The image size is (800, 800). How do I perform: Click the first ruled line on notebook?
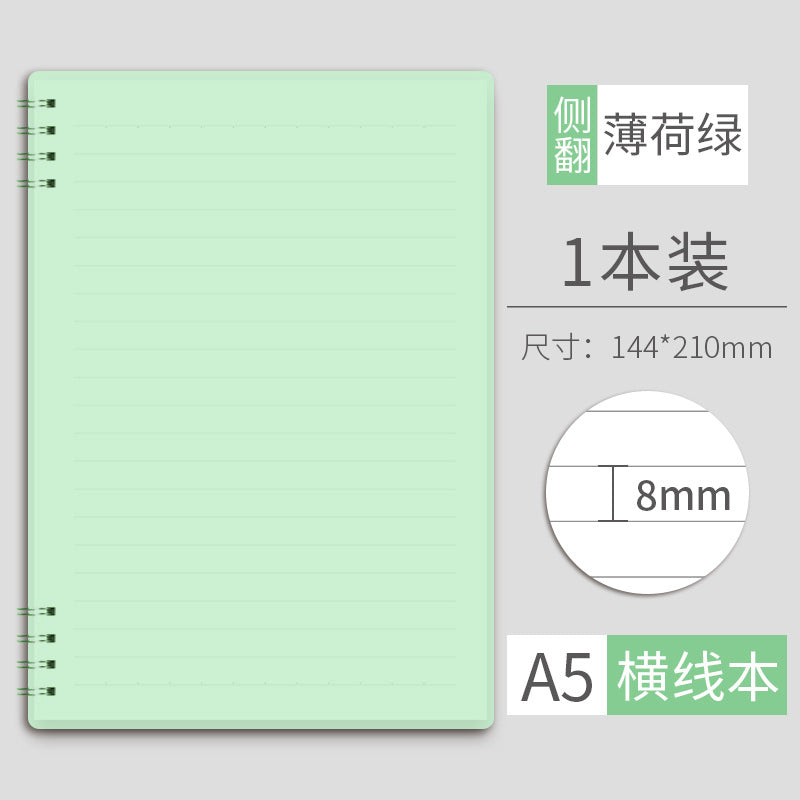pos(265,126)
